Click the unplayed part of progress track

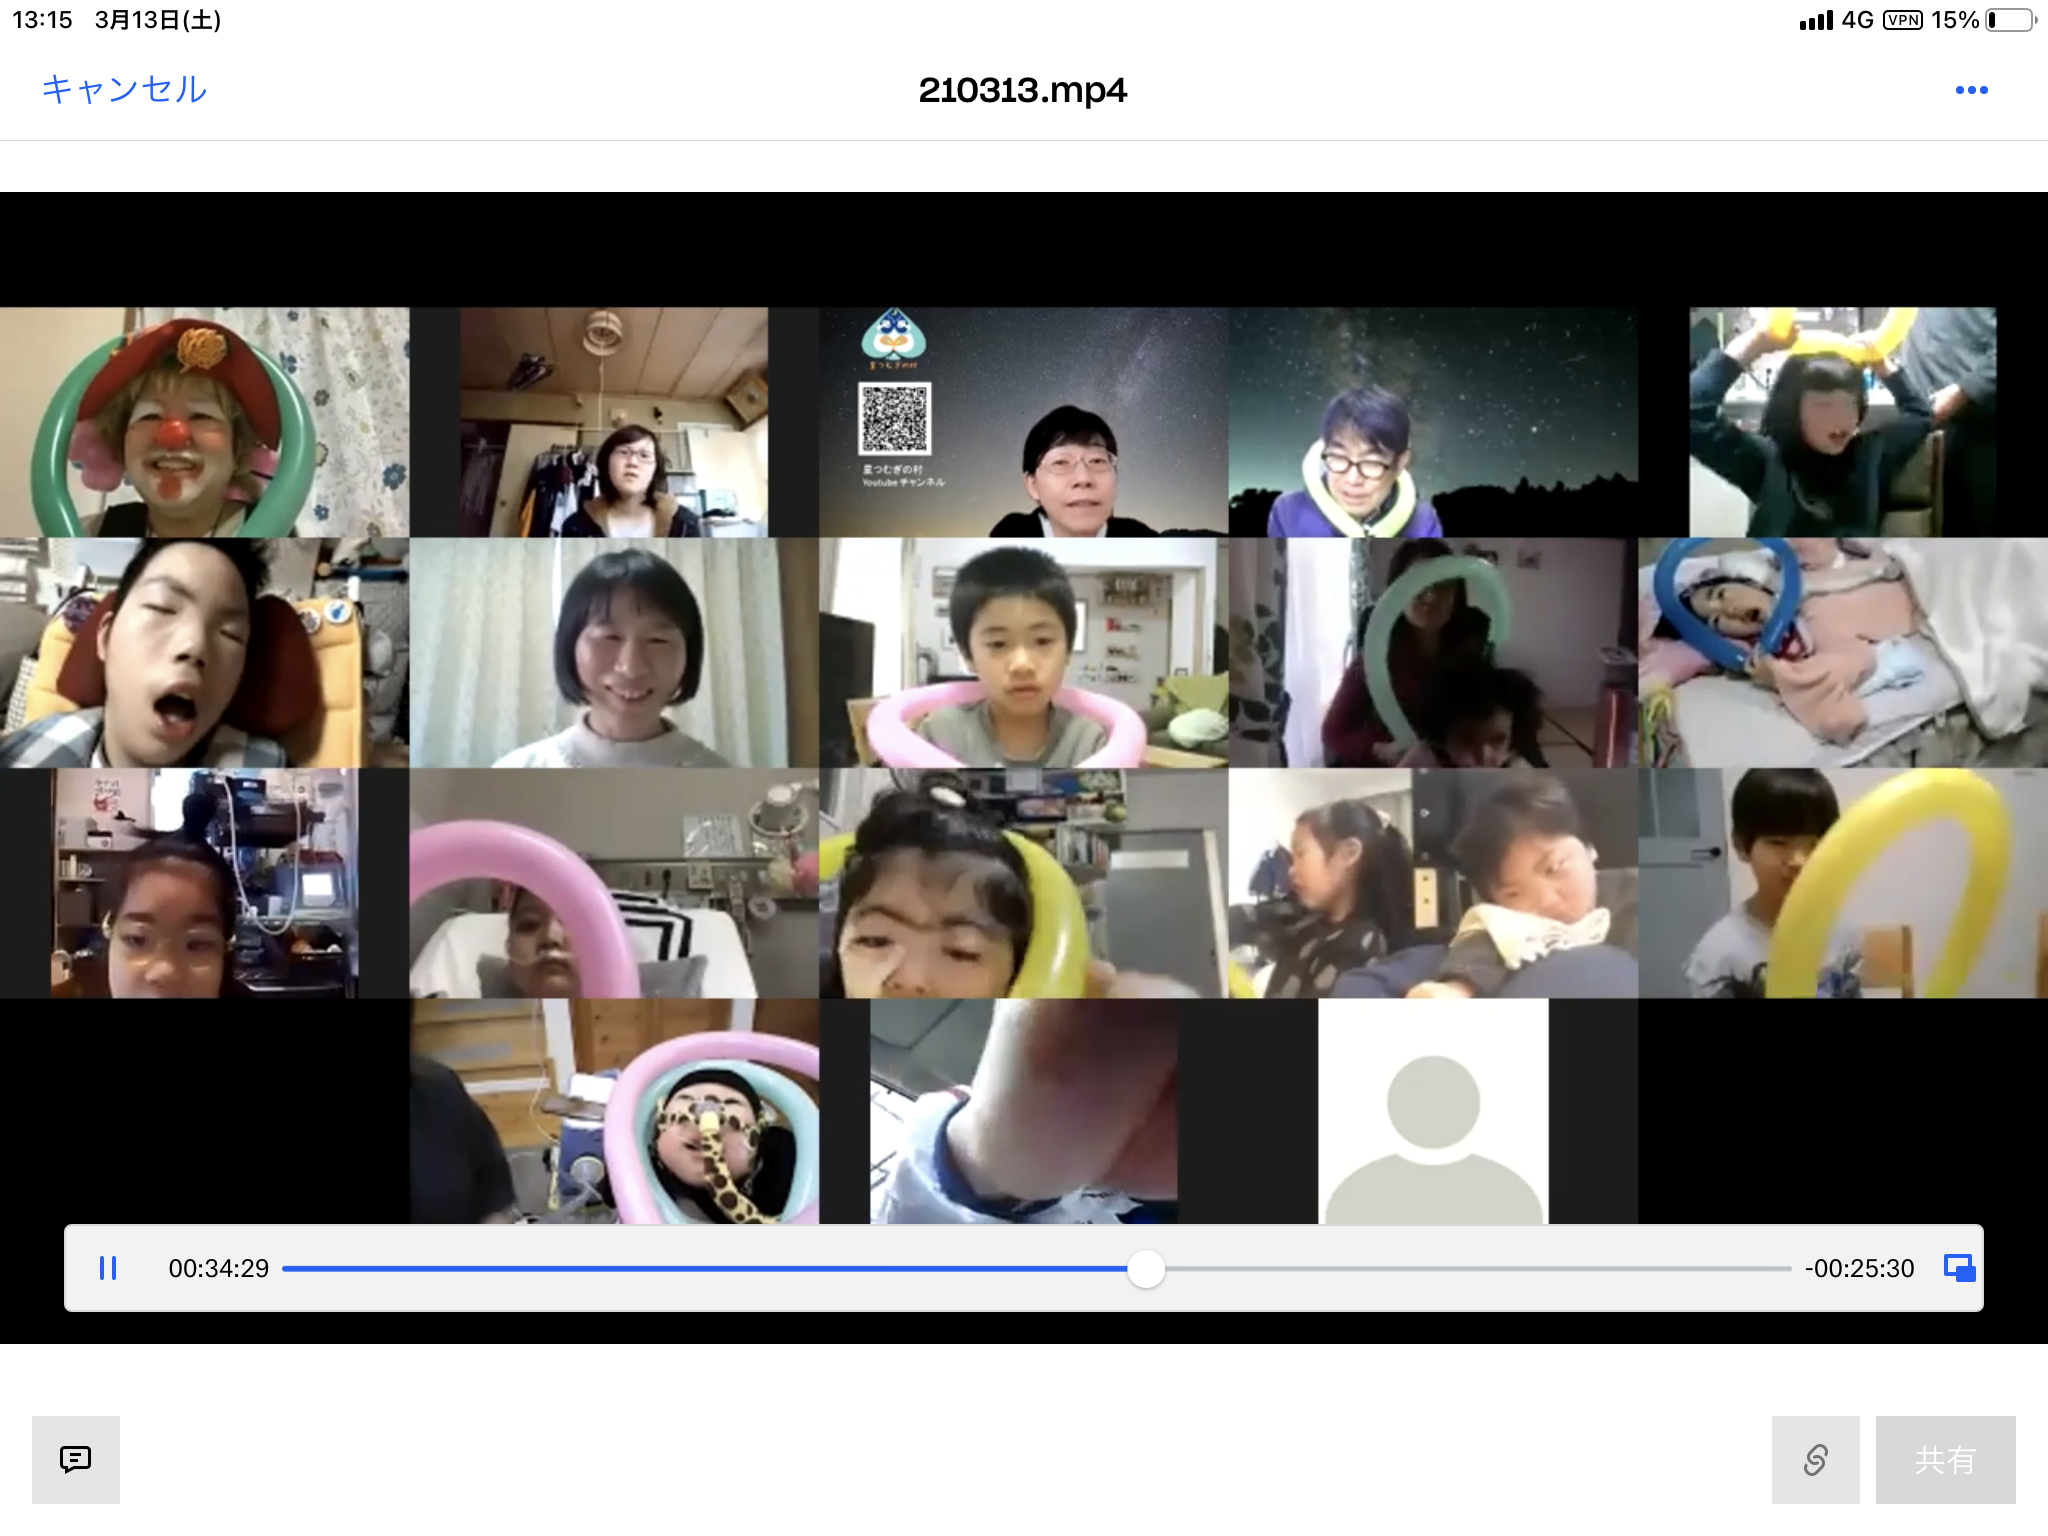tap(1478, 1268)
